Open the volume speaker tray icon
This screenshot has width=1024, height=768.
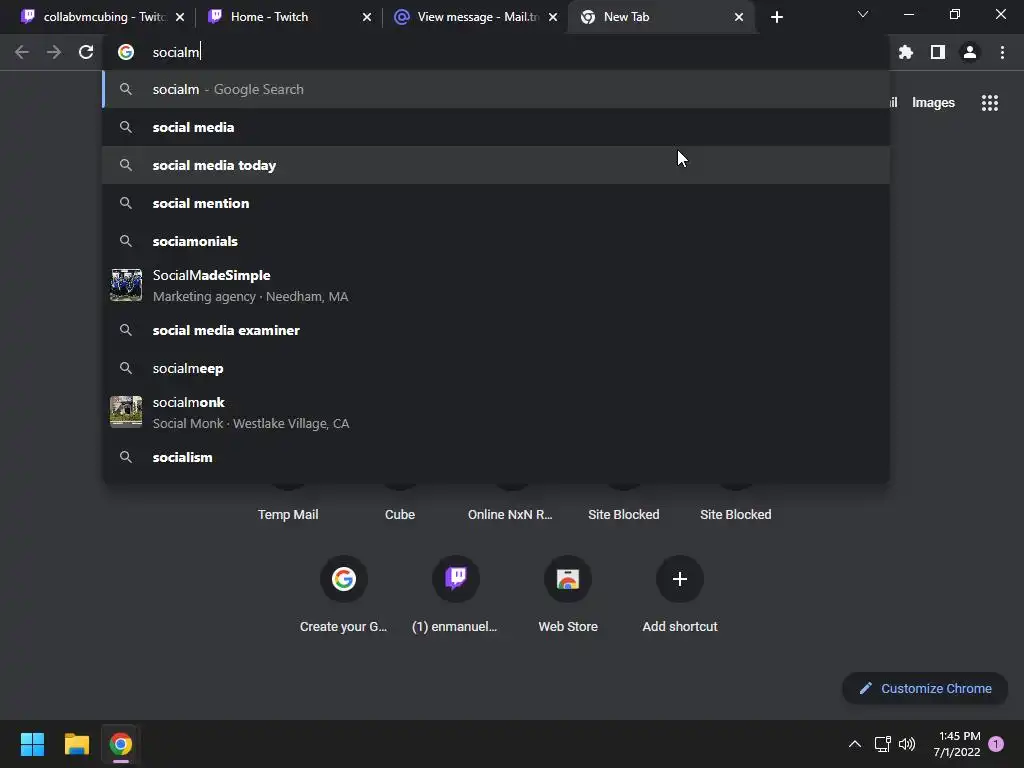(x=907, y=744)
